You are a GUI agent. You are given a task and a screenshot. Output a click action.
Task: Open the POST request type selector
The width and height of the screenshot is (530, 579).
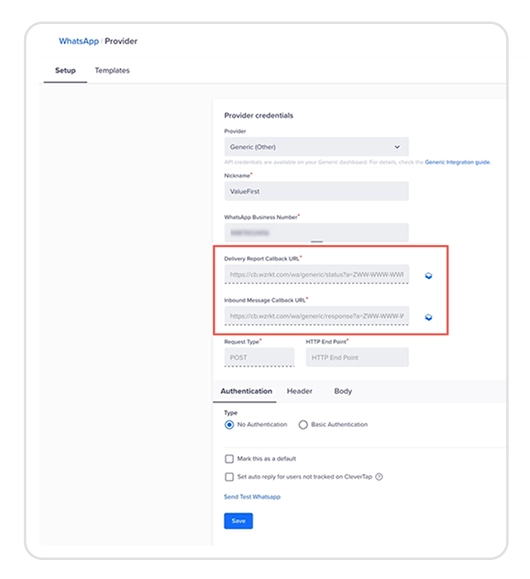(x=259, y=357)
